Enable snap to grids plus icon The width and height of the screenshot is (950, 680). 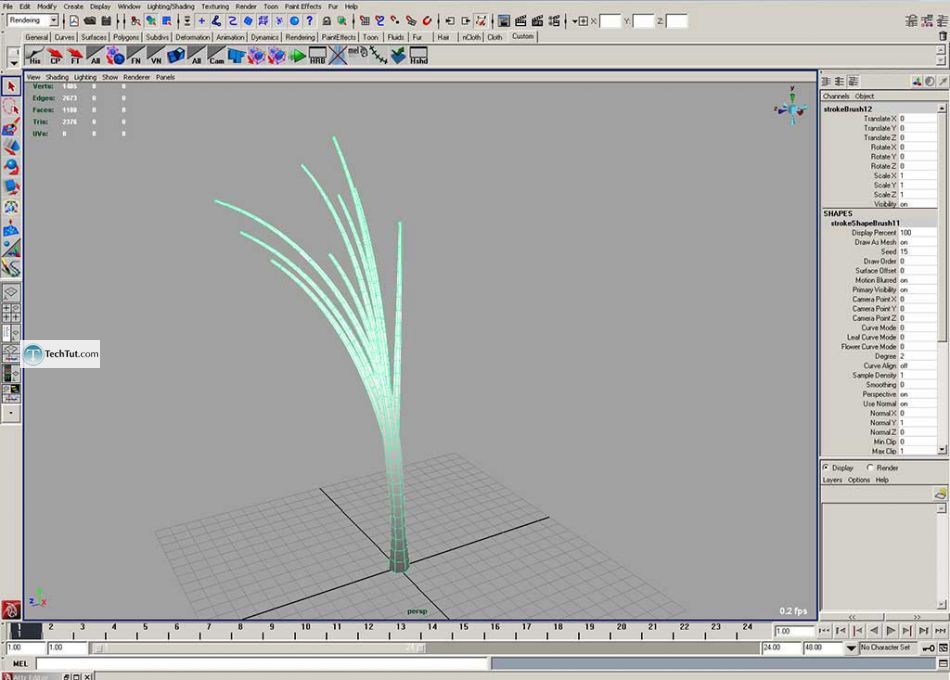click(x=202, y=21)
